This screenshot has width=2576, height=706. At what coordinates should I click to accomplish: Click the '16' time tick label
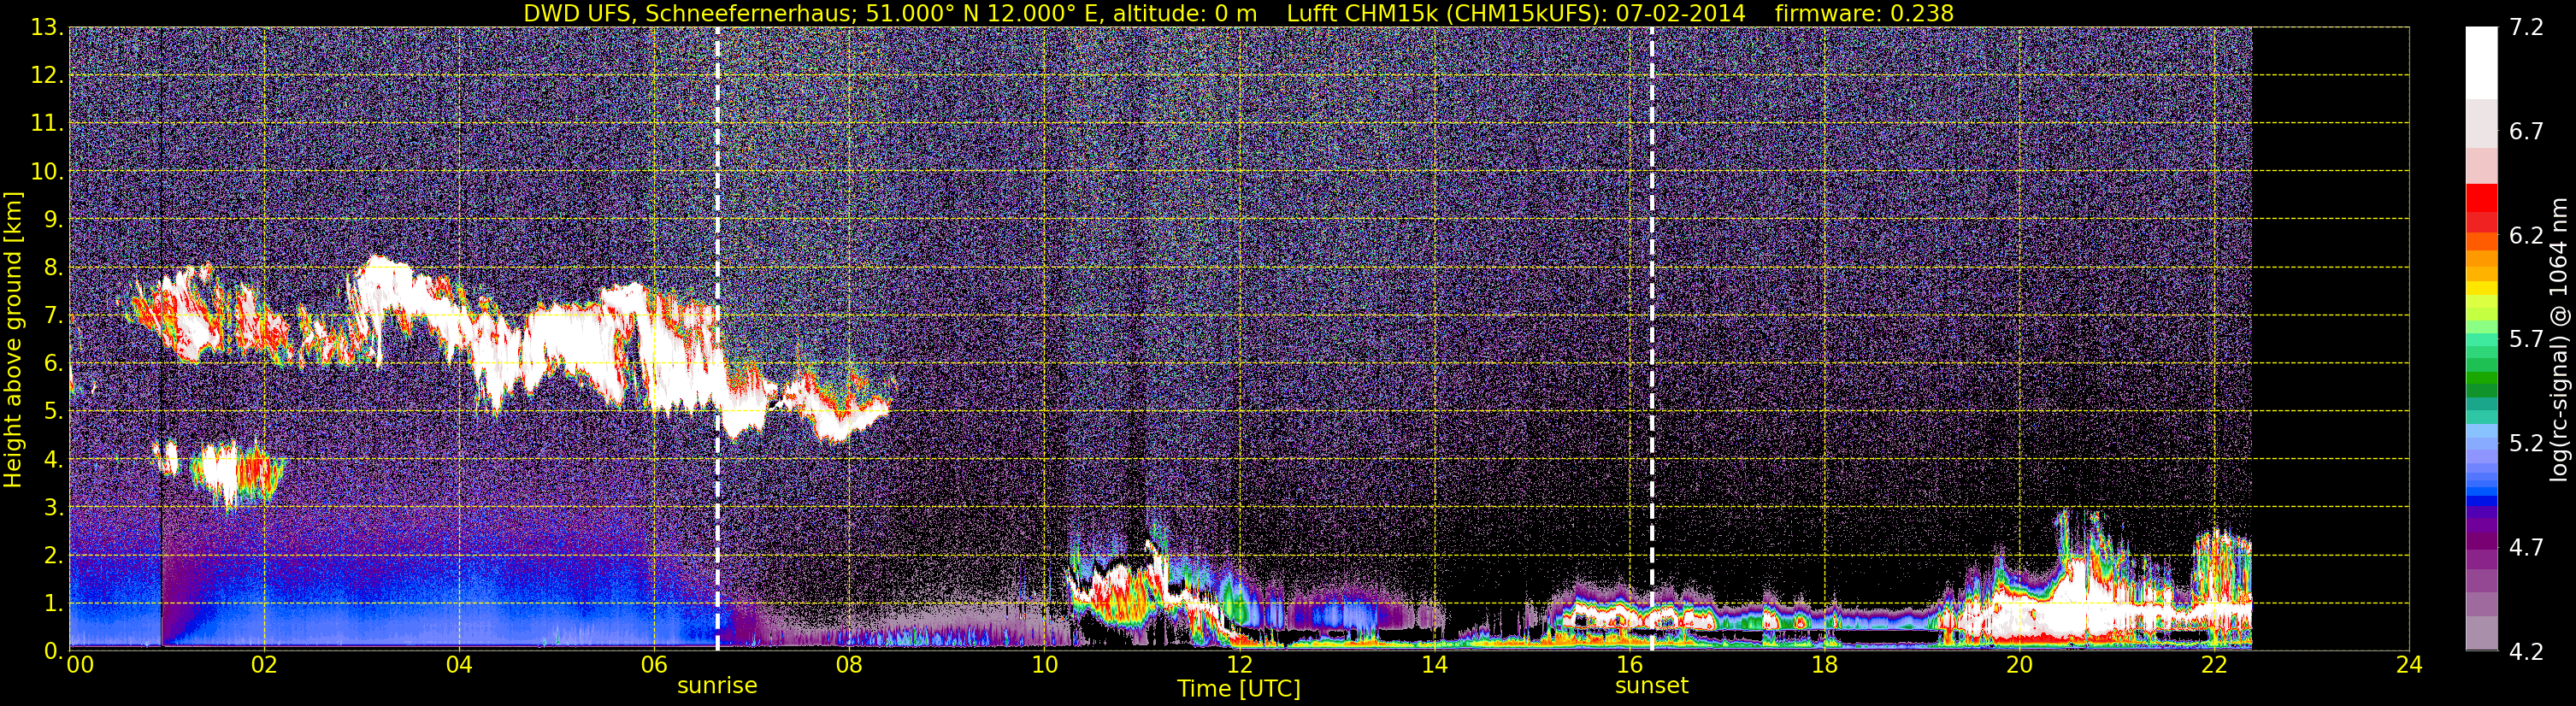click(x=1629, y=666)
